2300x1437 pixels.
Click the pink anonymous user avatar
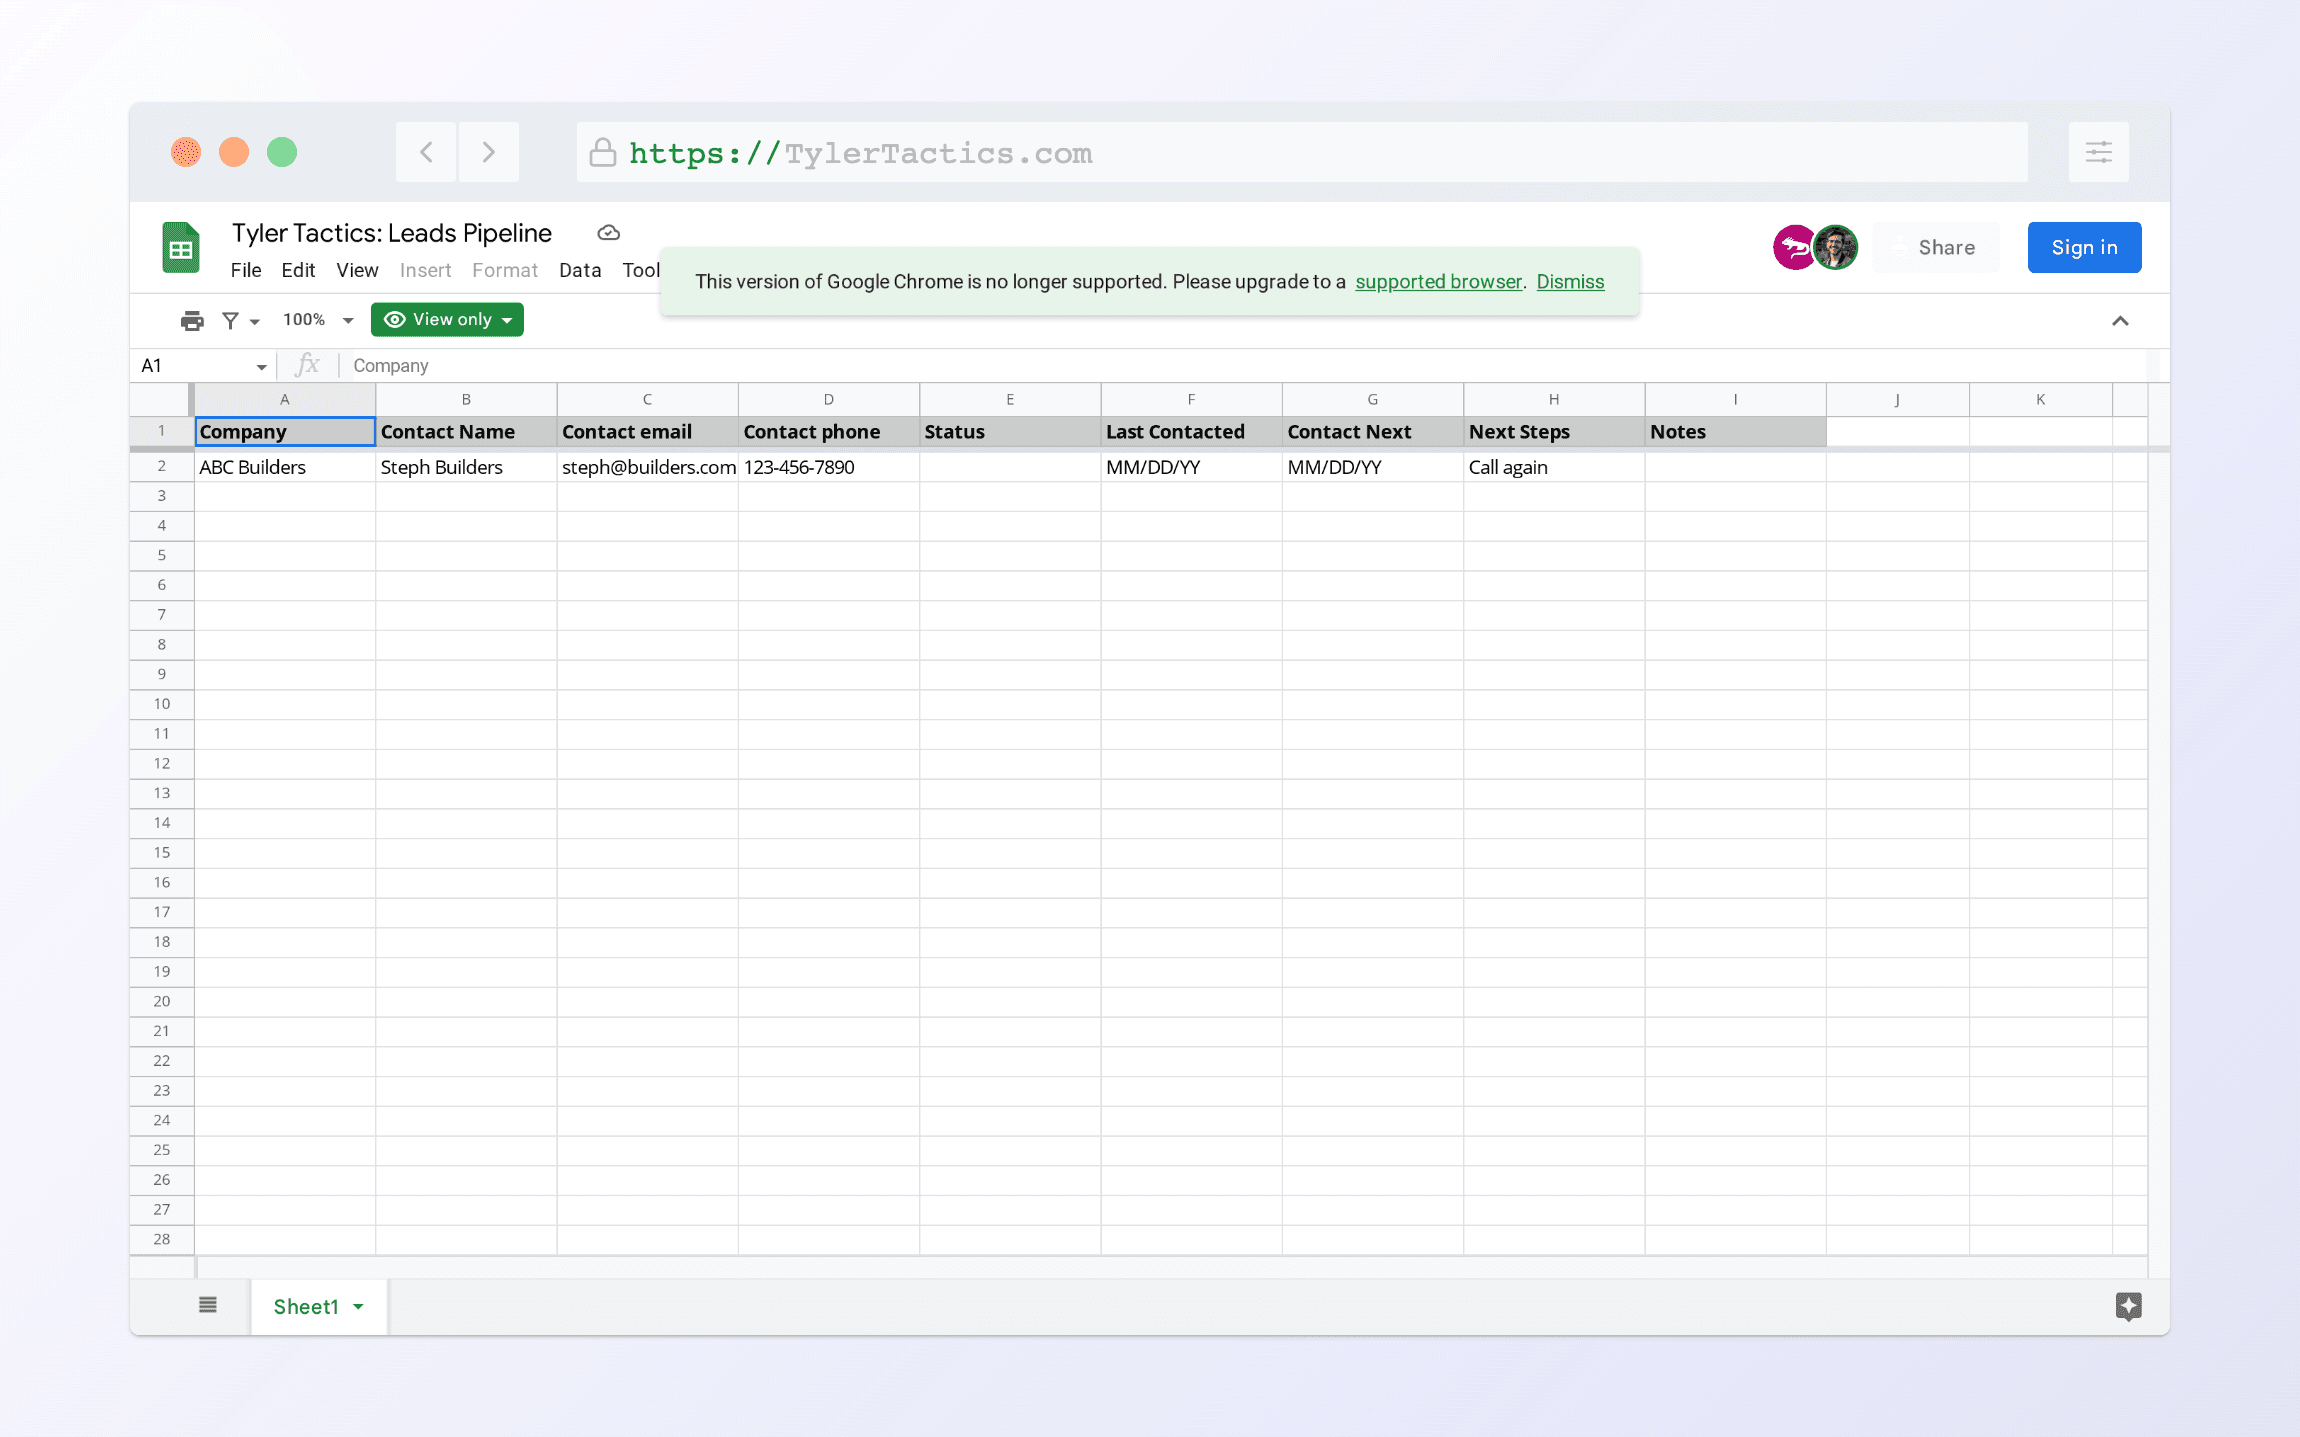coord(1794,247)
